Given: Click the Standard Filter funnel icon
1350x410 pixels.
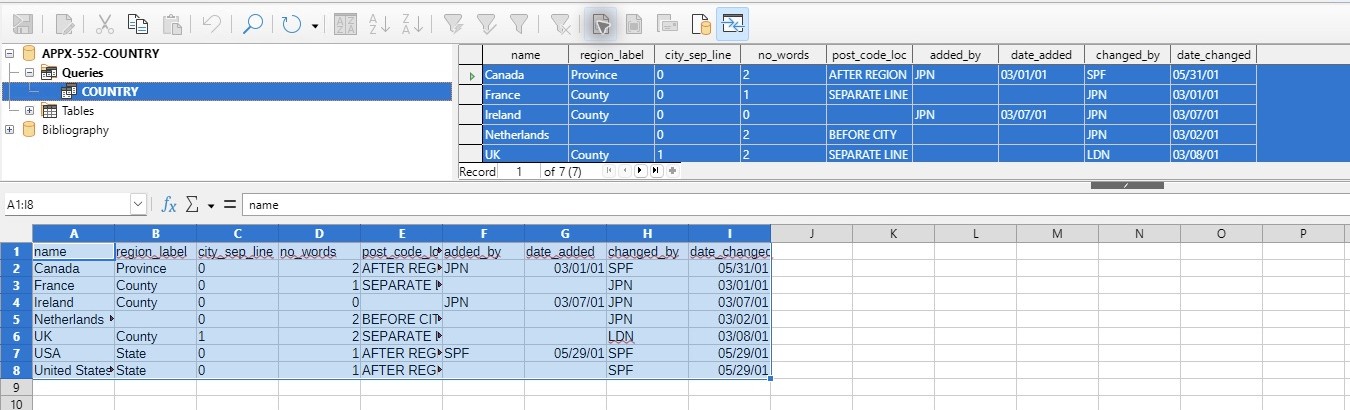Looking at the screenshot, I should [519, 22].
